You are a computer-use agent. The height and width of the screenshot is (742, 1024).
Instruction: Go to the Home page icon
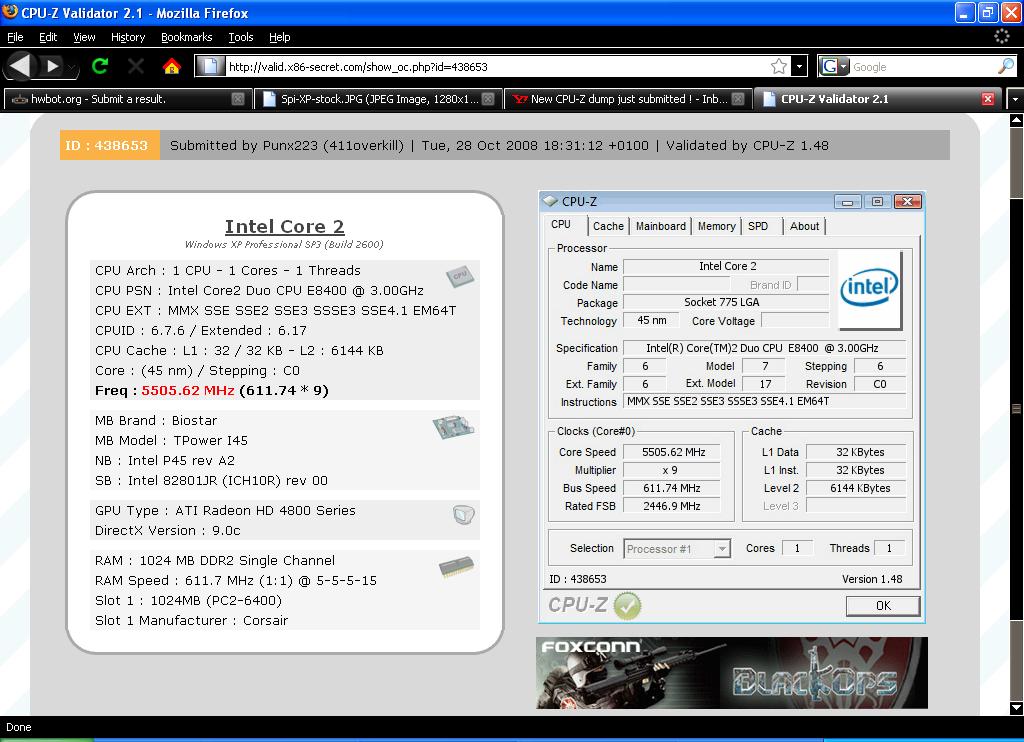tap(172, 66)
